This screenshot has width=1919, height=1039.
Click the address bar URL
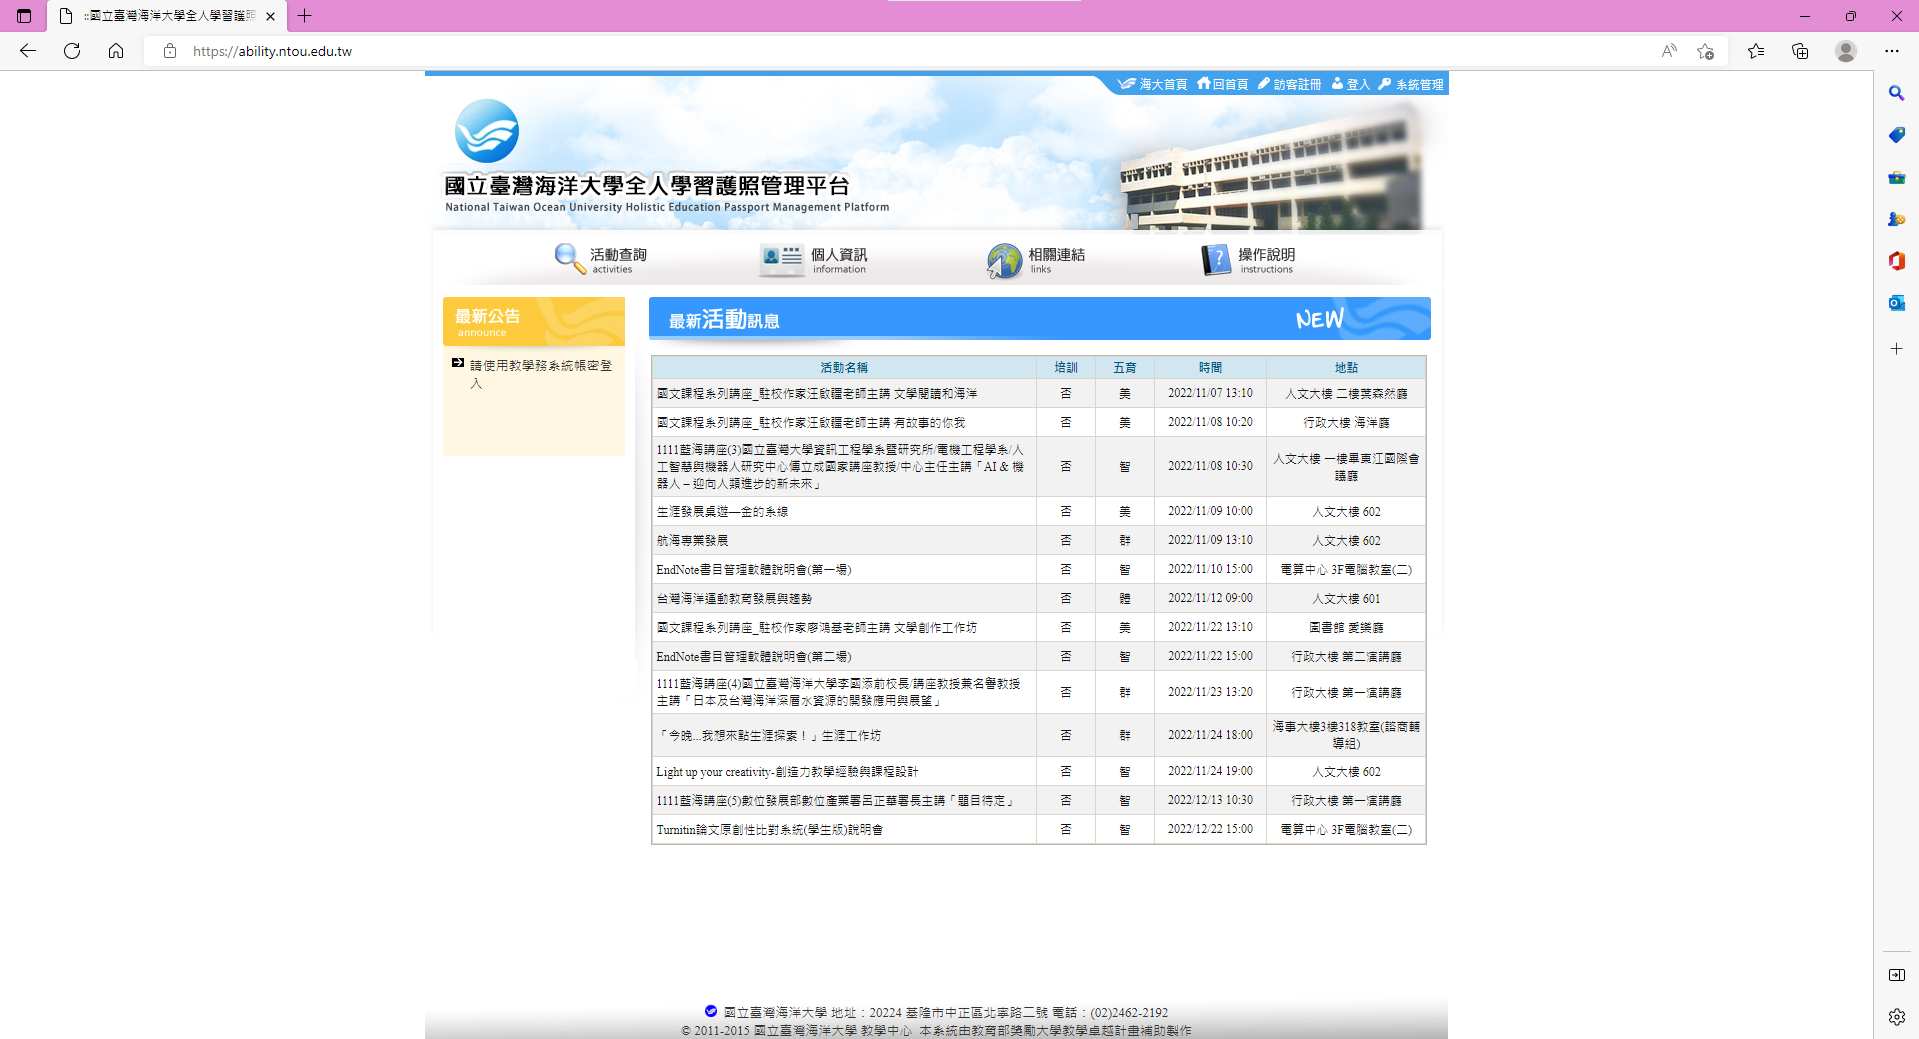pyautogui.click(x=272, y=51)
